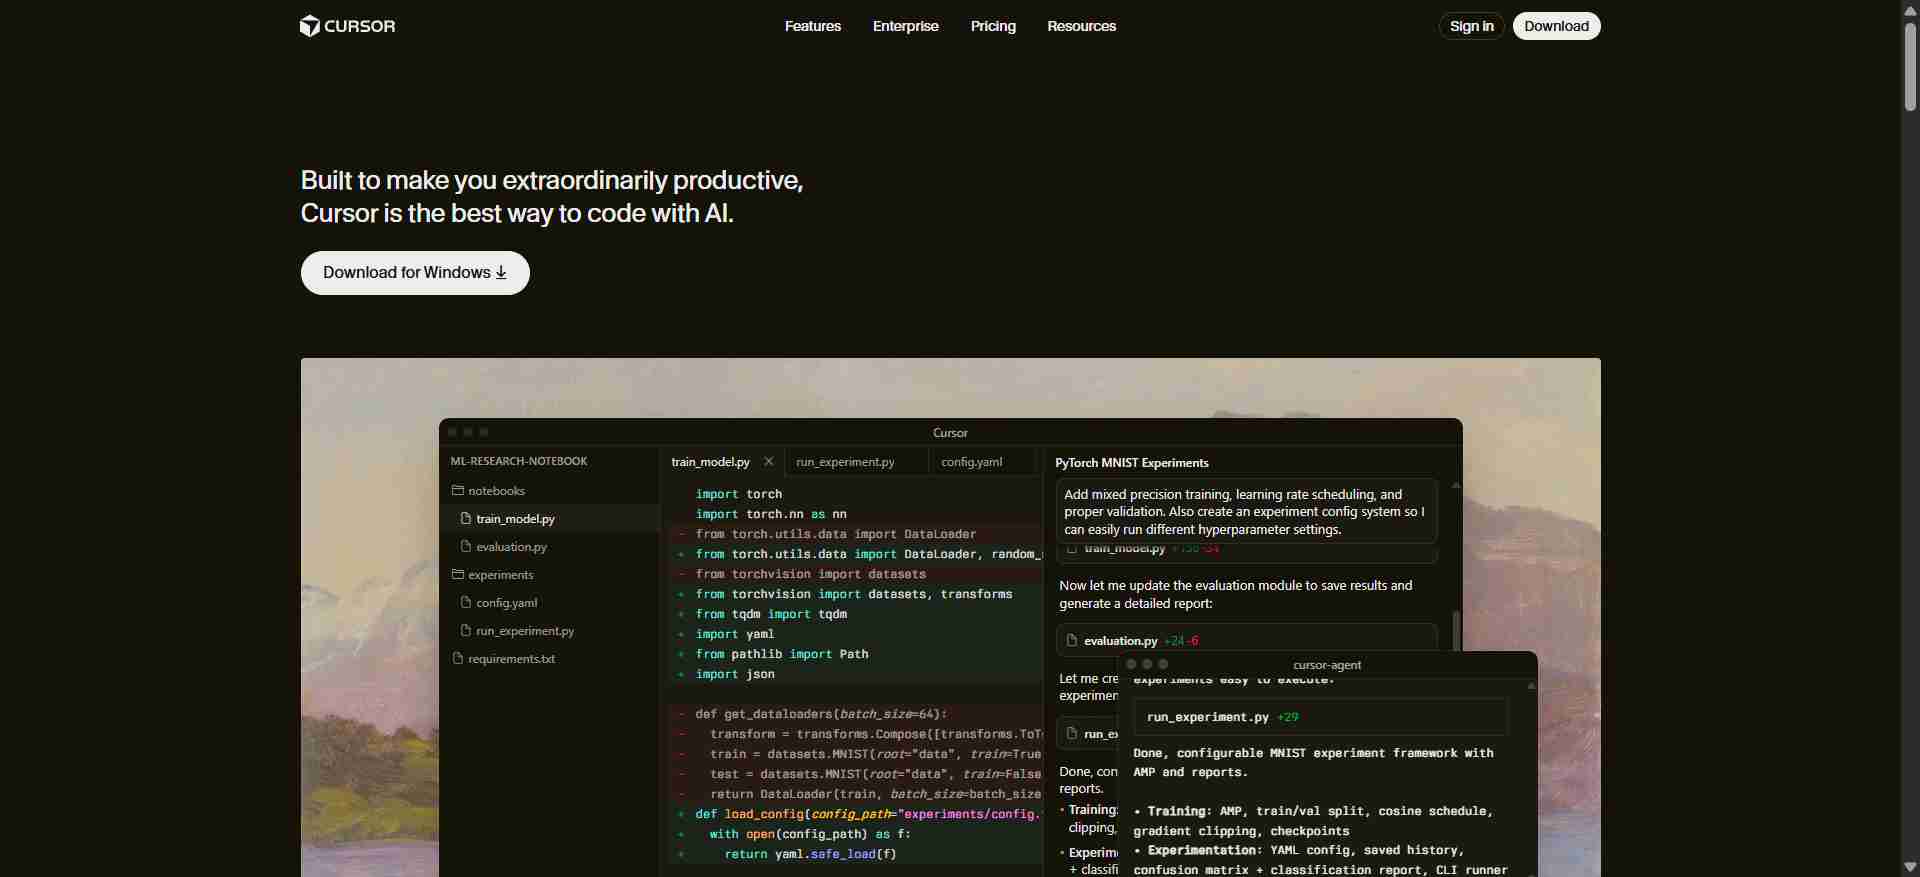The image size is (1920, 877).
Task: Click the scroll down arrow of page scrollbar
Action: click(1910, 867)
